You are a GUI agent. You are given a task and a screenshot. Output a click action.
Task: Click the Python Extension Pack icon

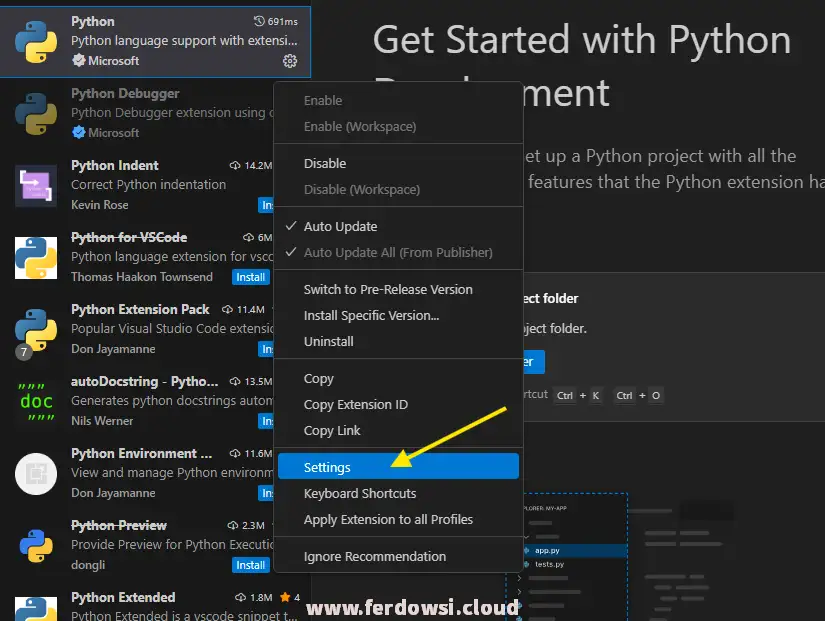click(x=36, y=329)
